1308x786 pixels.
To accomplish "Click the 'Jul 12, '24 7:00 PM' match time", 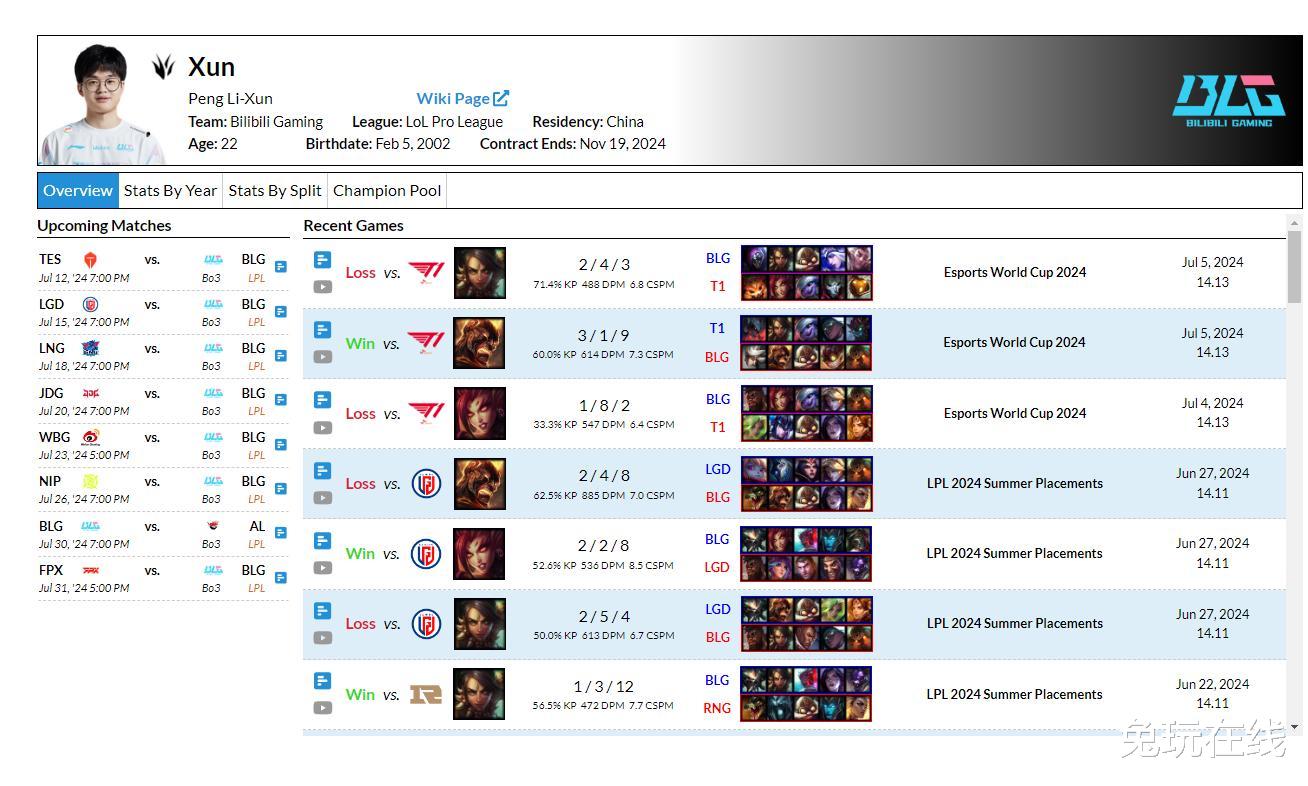I will (x=84, y=277).
